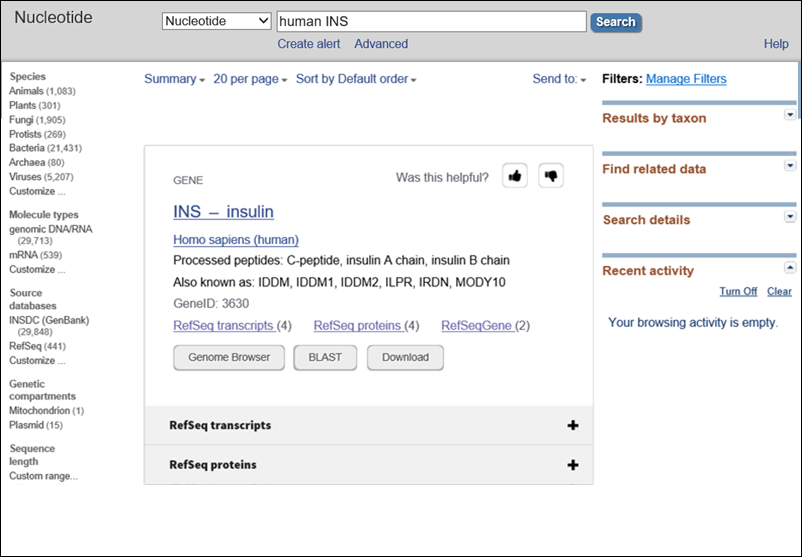This screenshot has width=802, height=557.
Task: Filter by Protists species
Action: tap(37, 134)
